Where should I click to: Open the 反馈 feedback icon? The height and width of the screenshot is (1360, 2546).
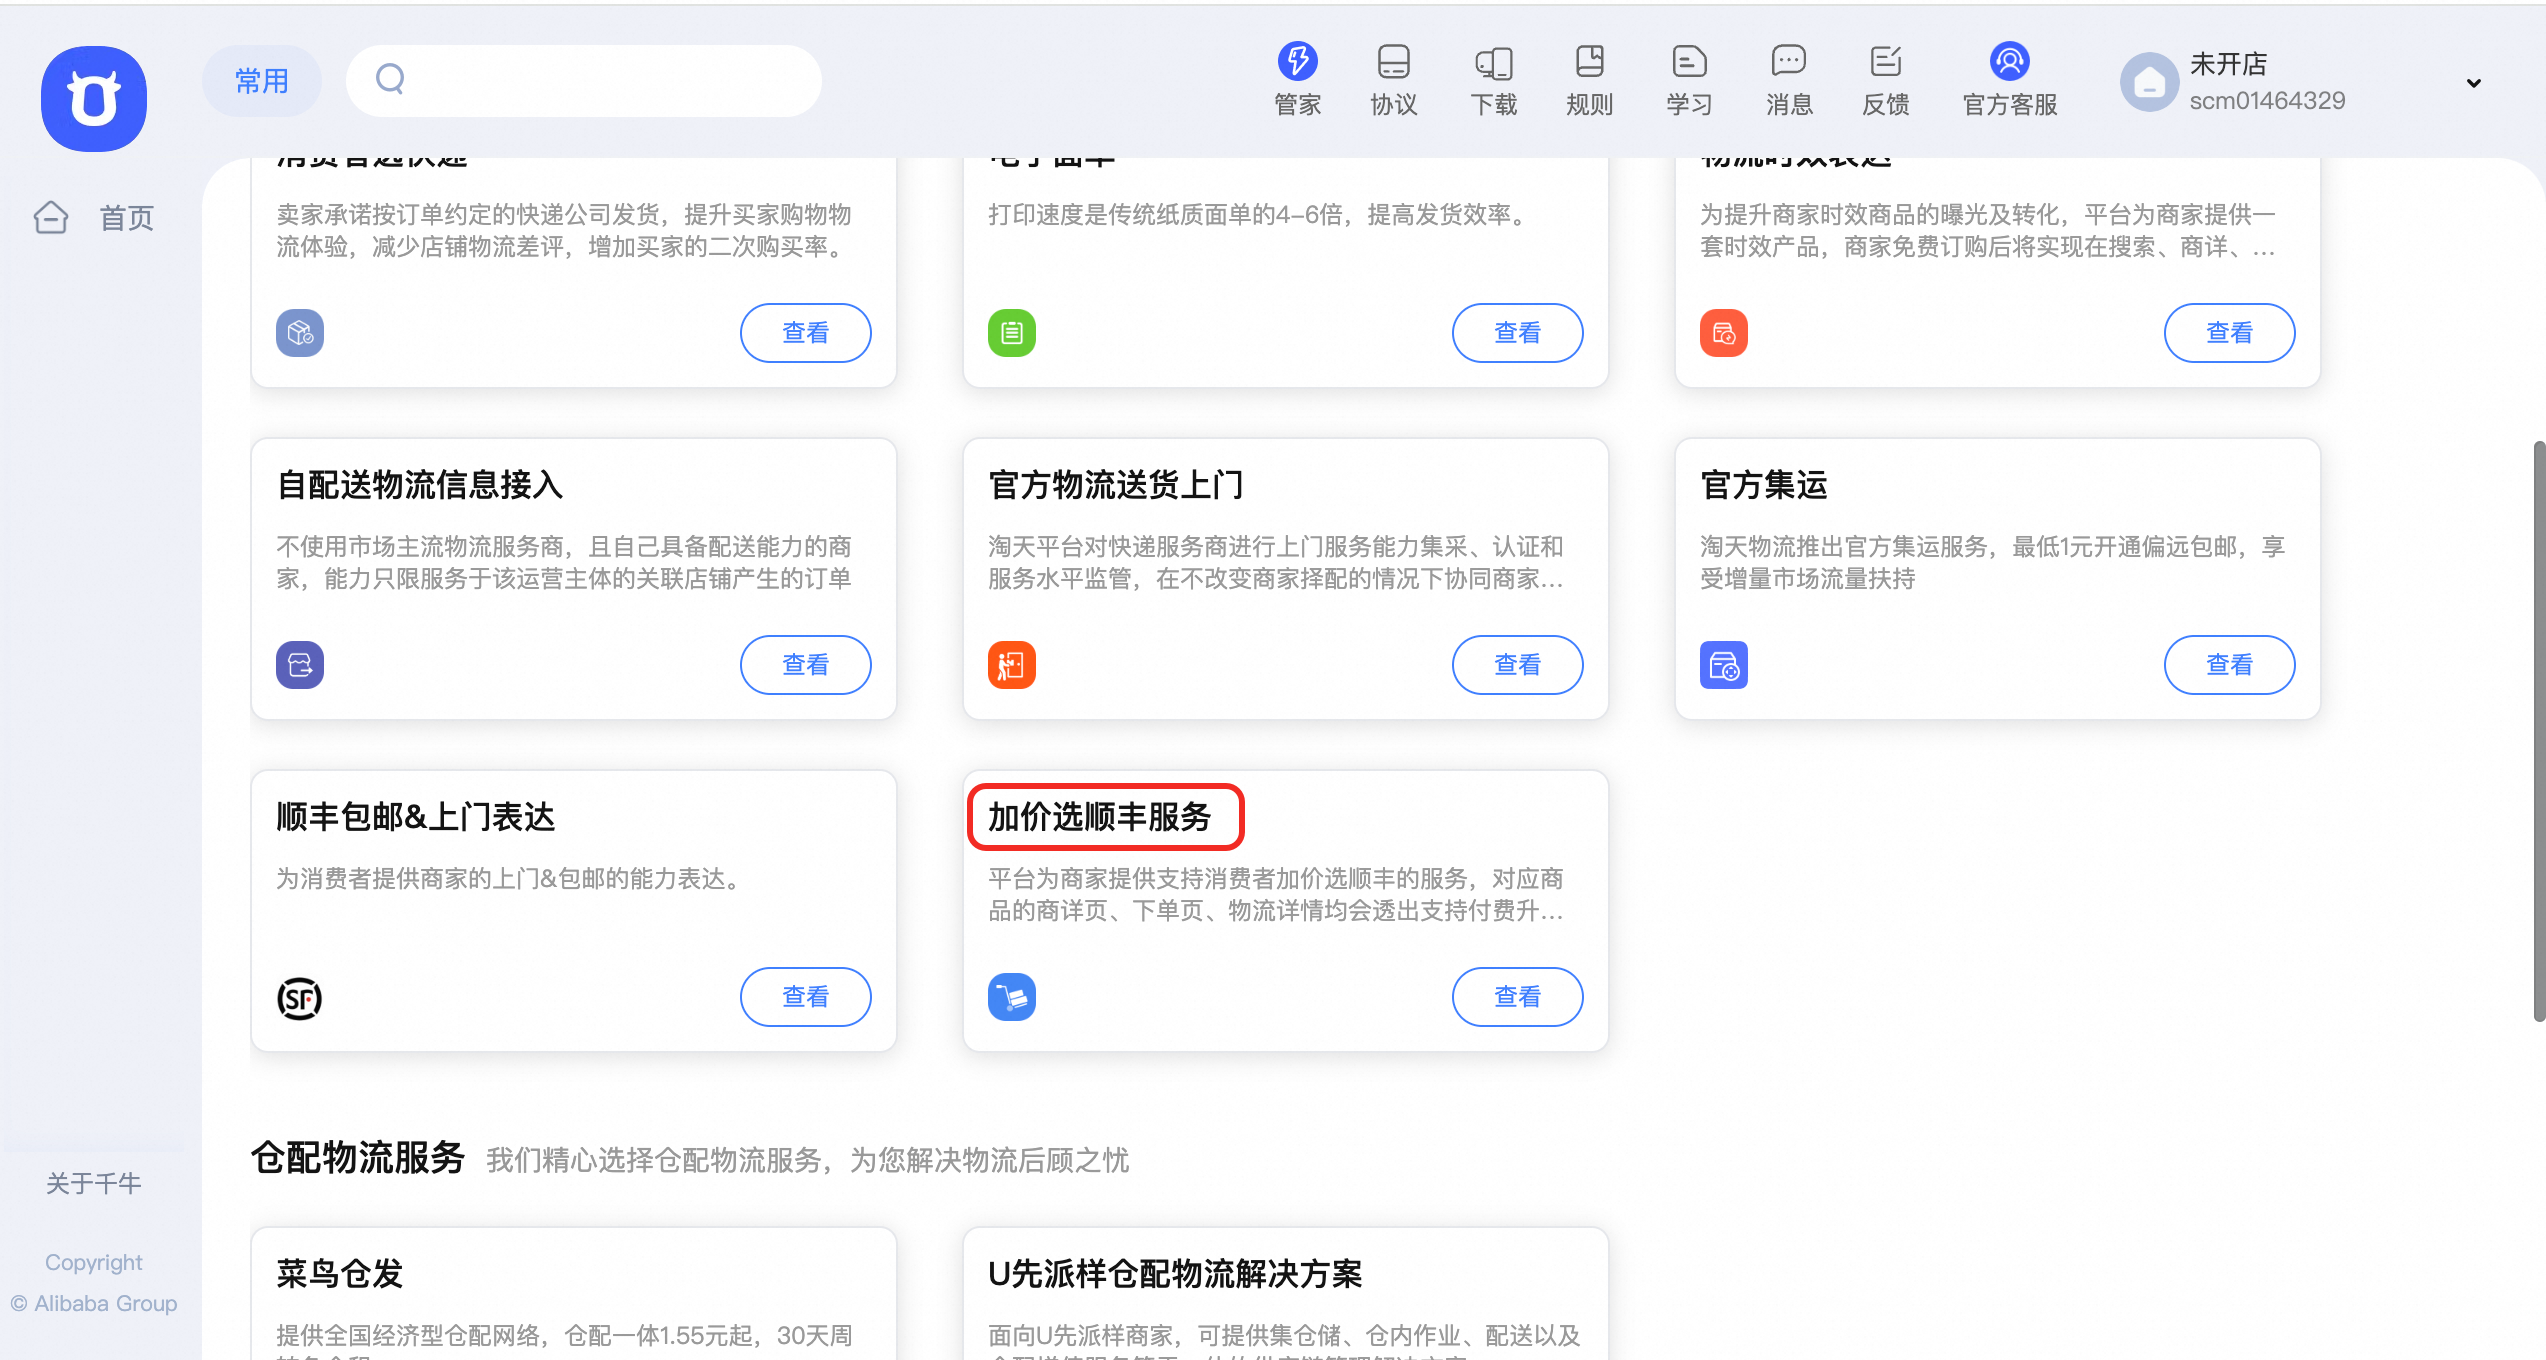[1885, 61]
